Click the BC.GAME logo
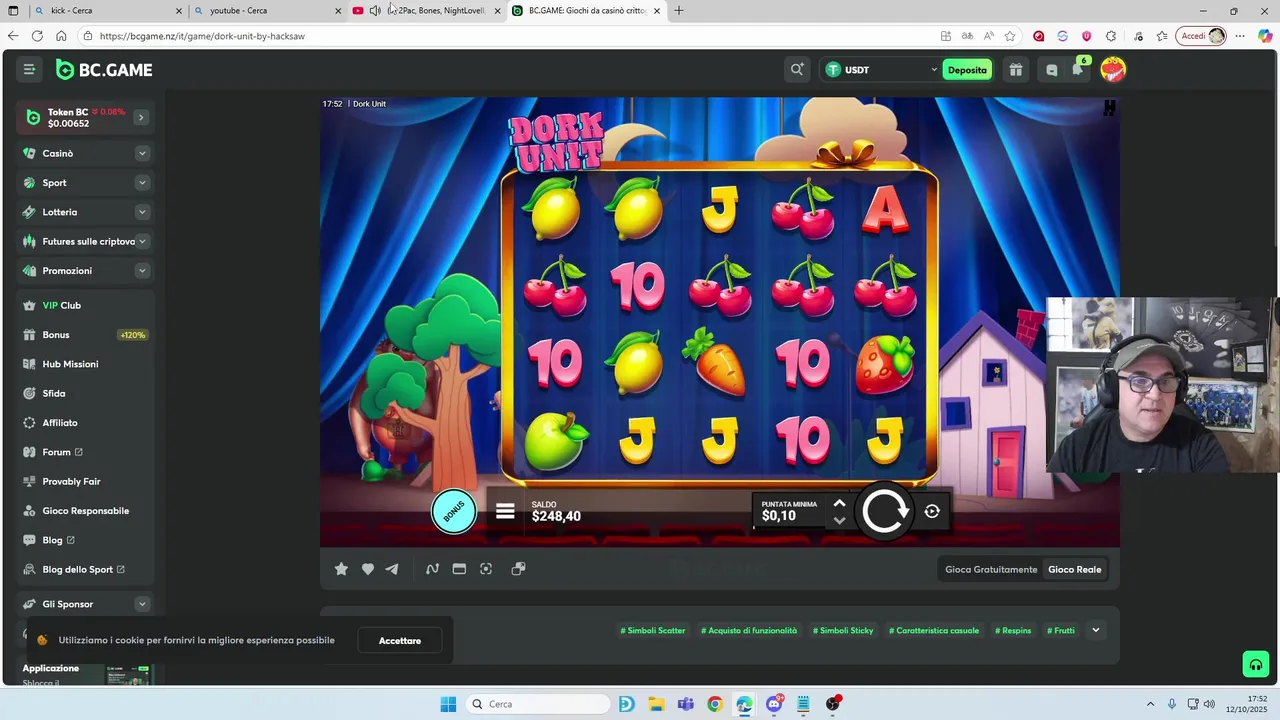The width and height of the screenshot is (1280, 720). [x=104, y=69]
